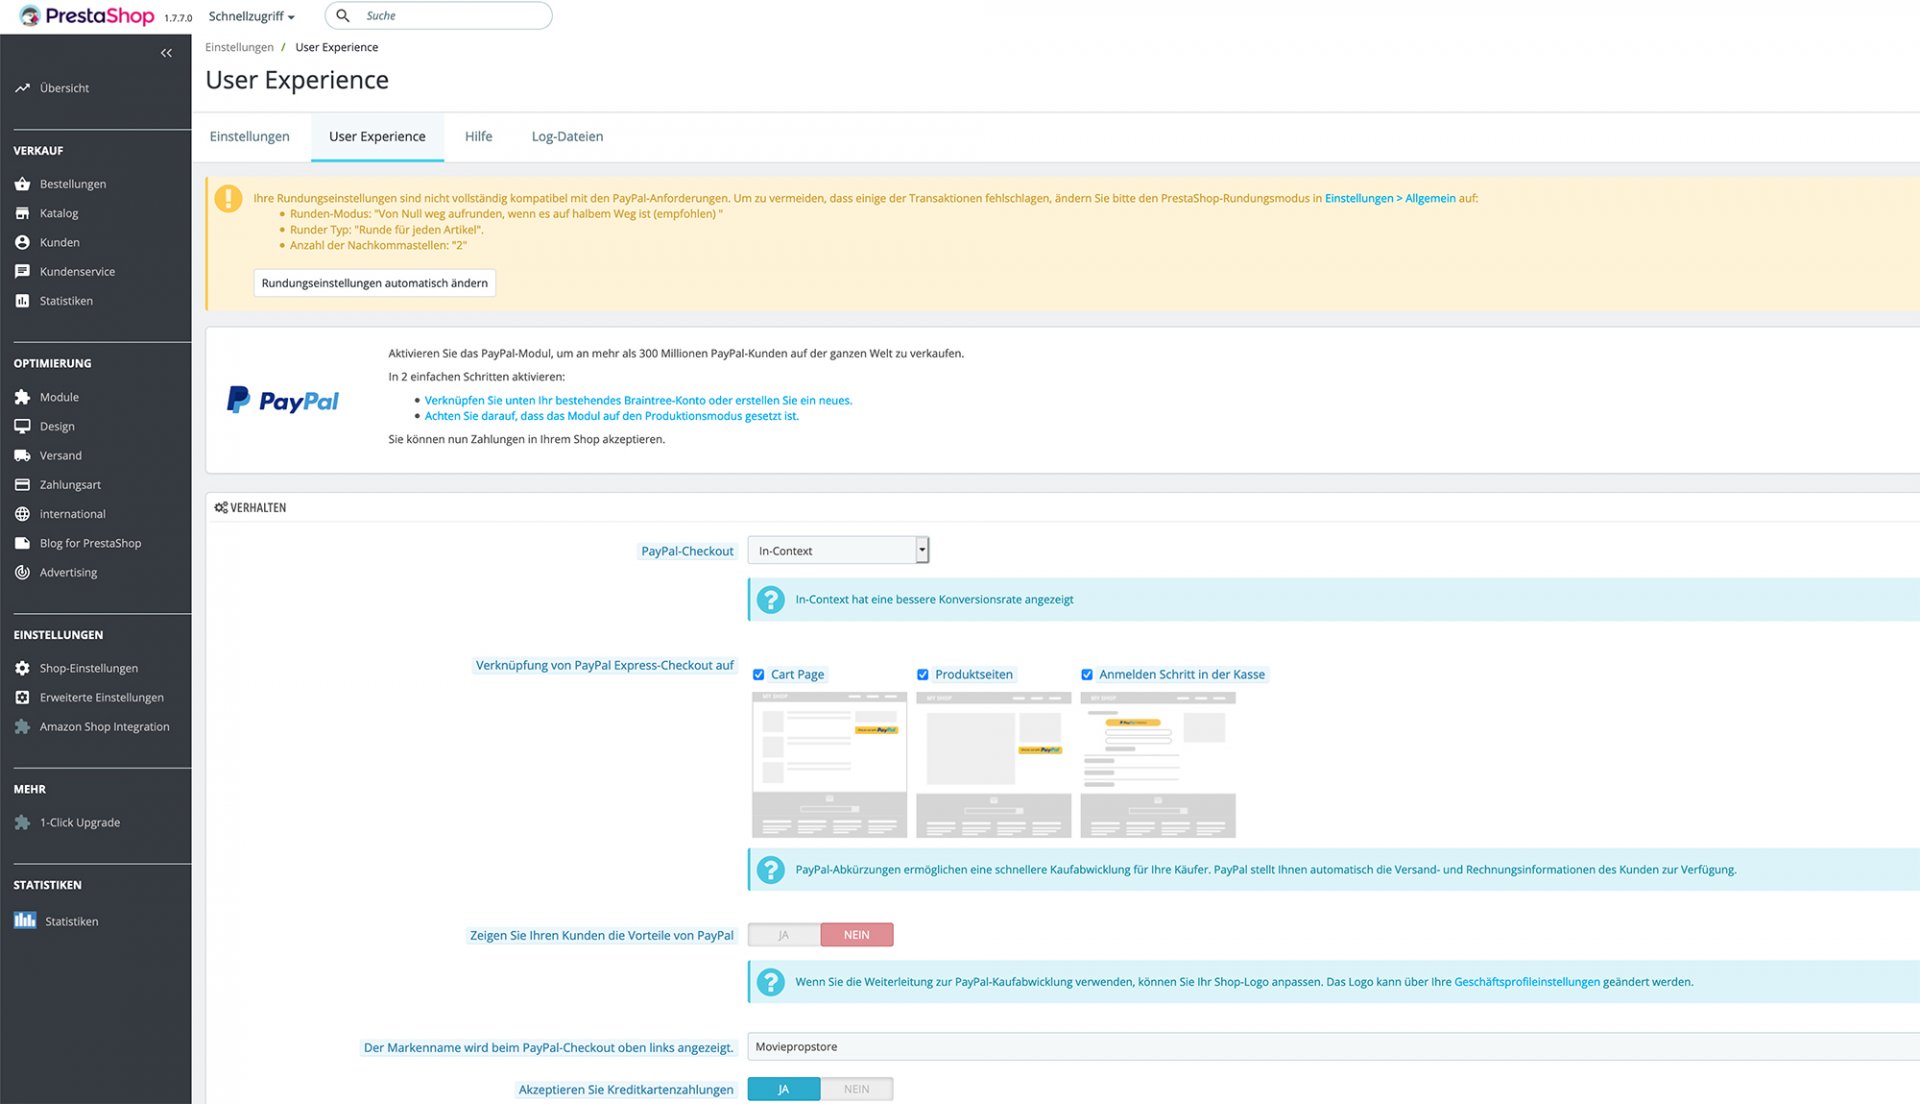
Task: Toggle Anmelden Schritt in der Kasse checkbox
Action: pyautogui.click(x=1087, y=675)
